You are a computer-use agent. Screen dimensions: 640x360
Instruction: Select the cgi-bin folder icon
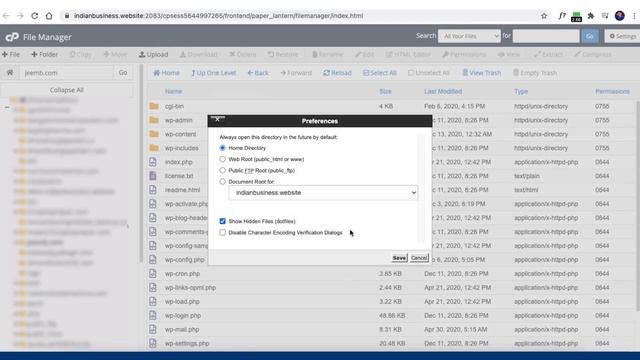coord(154,106)
